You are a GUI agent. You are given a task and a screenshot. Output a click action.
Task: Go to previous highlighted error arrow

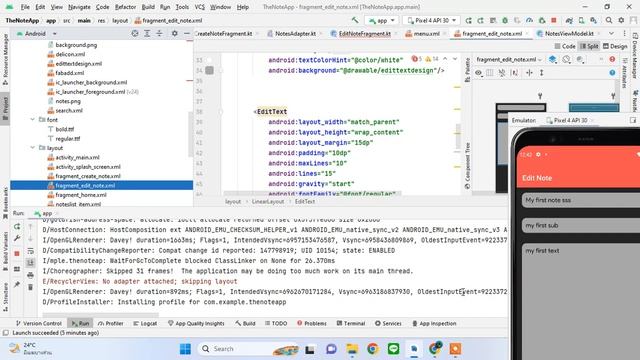tap(445, 59)
